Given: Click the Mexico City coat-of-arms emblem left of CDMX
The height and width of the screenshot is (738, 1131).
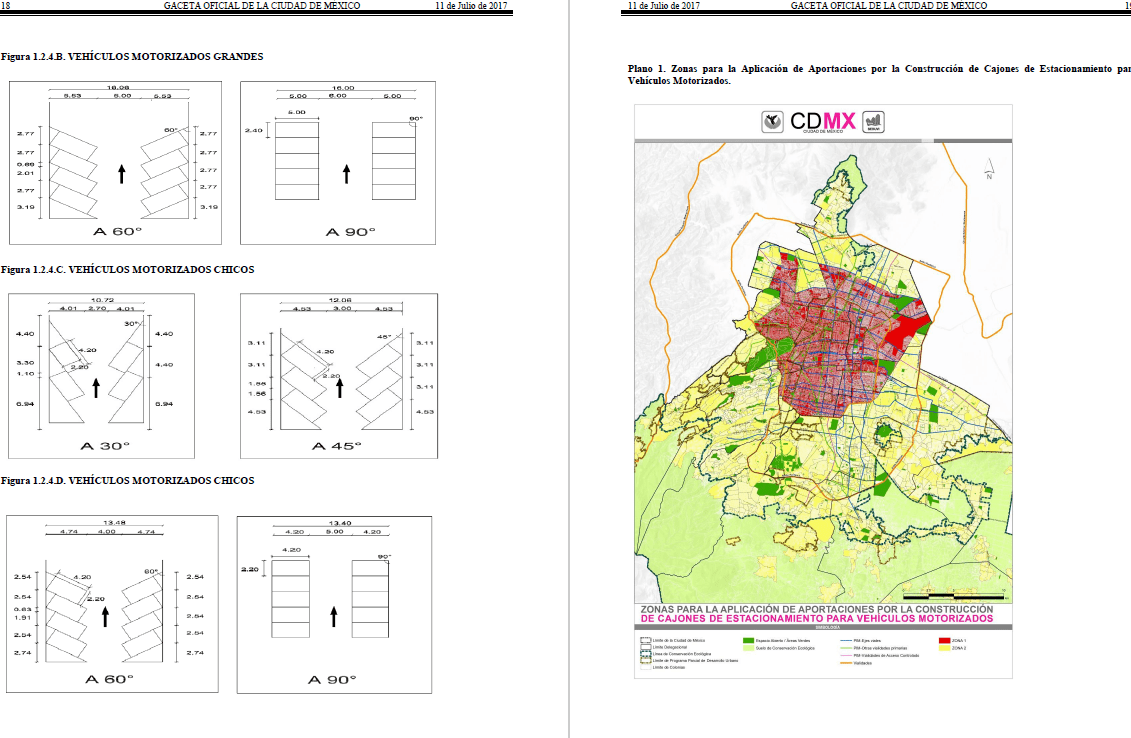Looking at the screenshot, I should tap(773, 121).
